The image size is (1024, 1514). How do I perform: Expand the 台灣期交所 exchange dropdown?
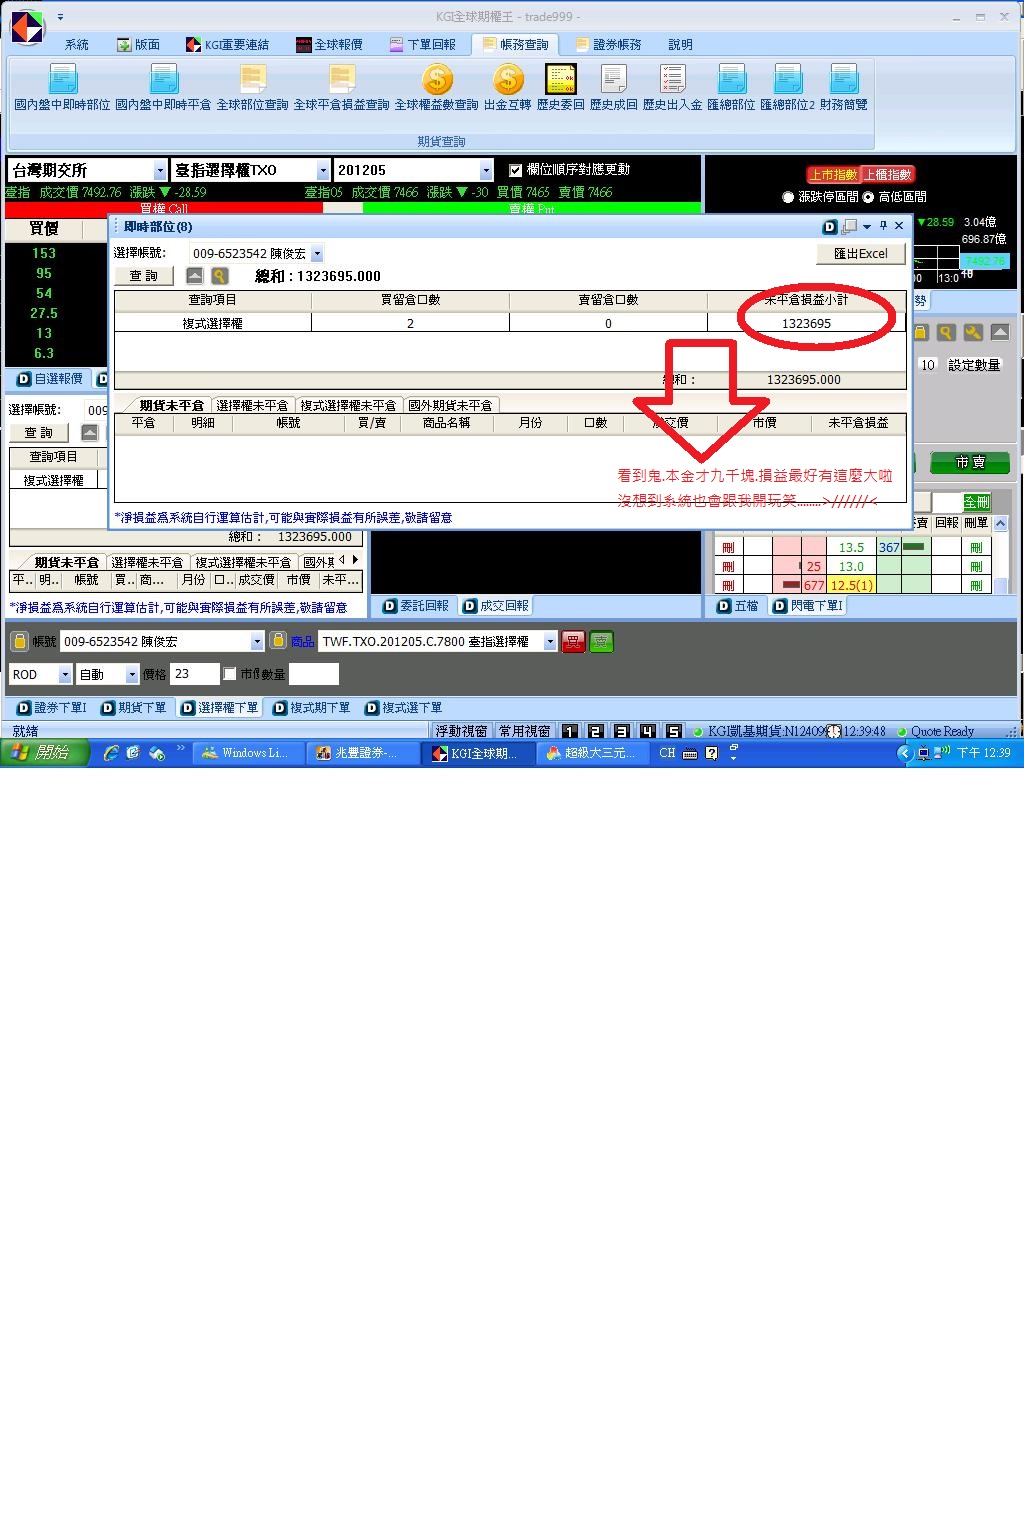click(159, 170)
